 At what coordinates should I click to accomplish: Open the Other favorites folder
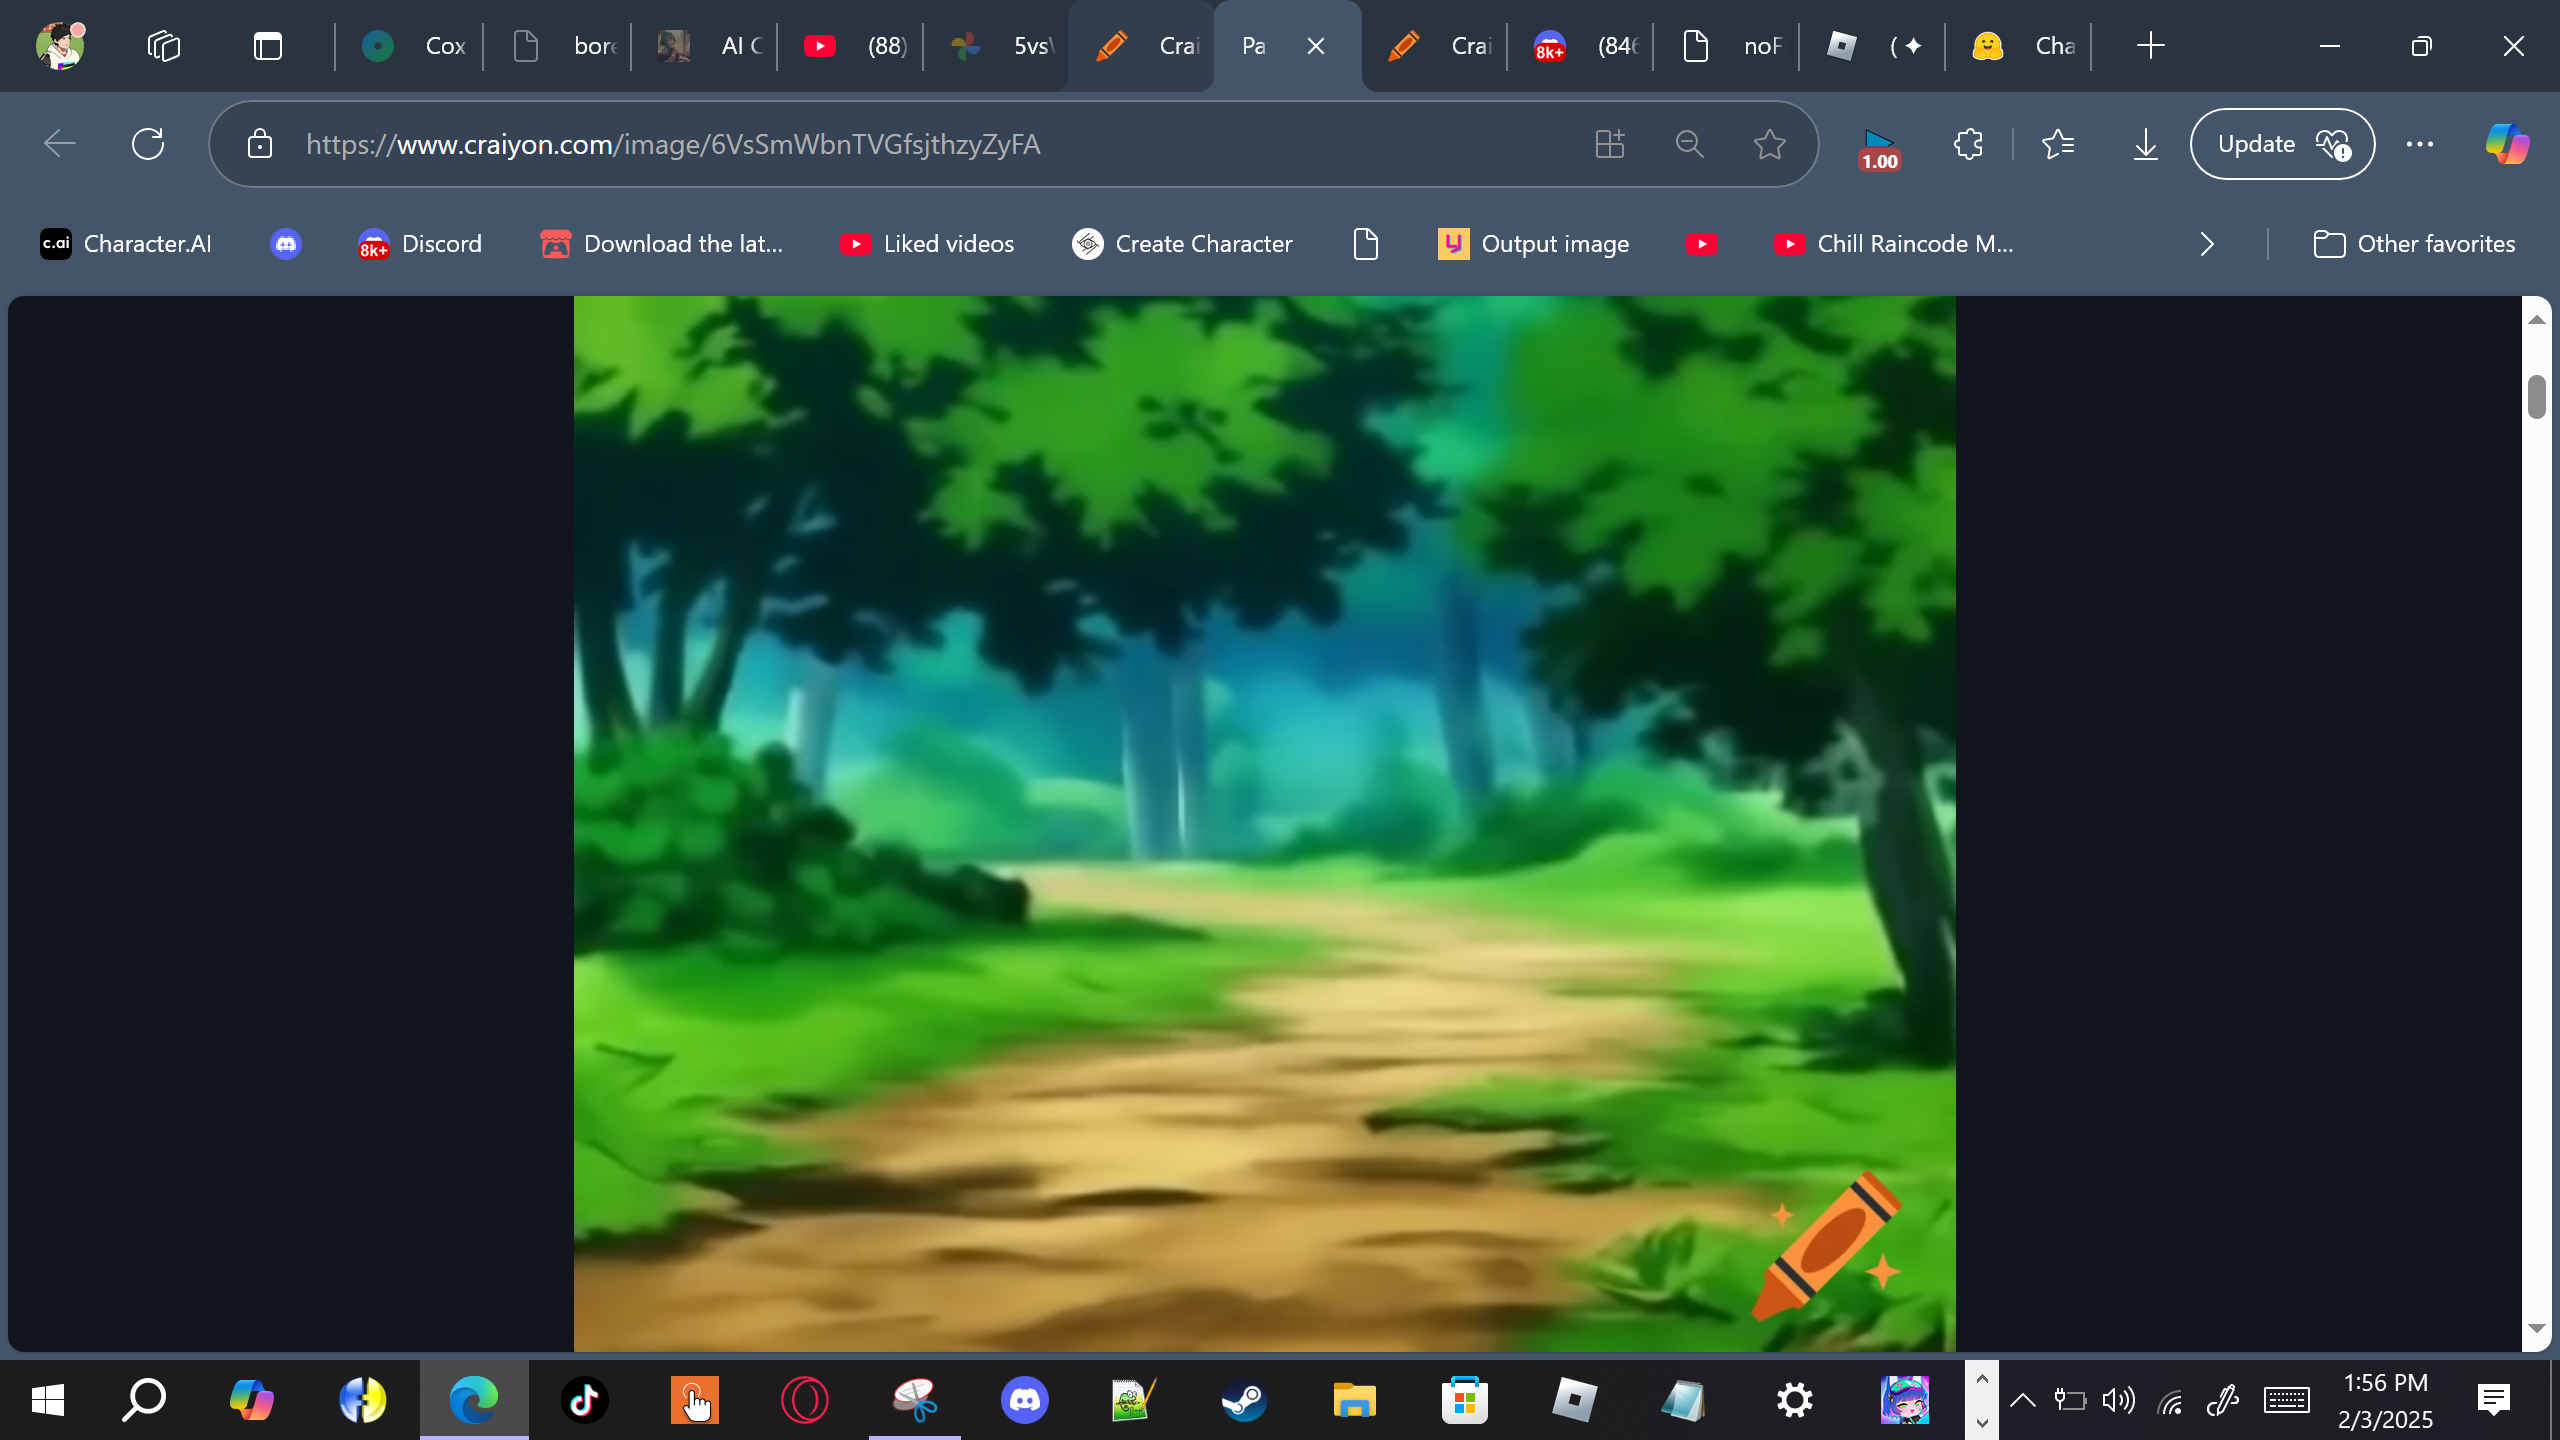(2414, 244)
